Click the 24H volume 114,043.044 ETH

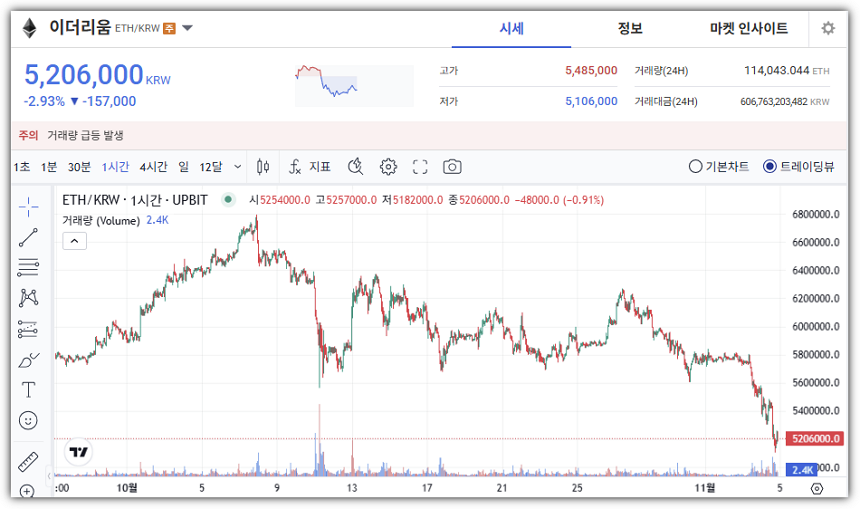787,70
